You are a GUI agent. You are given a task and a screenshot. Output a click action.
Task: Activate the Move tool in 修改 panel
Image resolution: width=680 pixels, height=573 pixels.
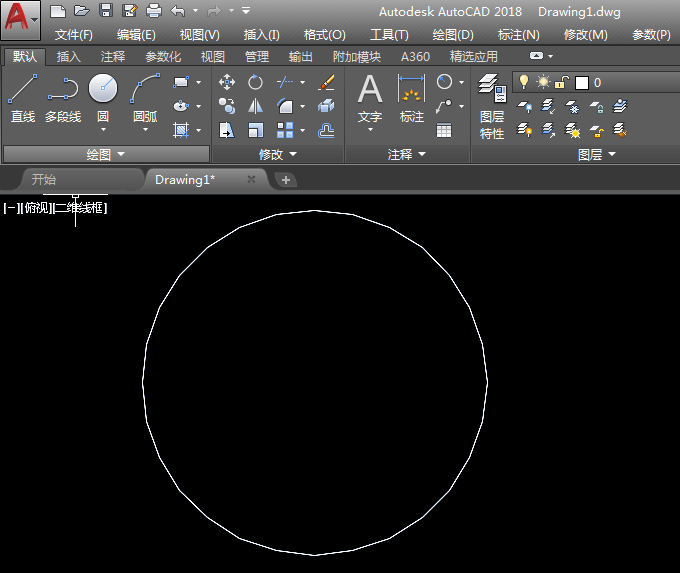(227, 82)
